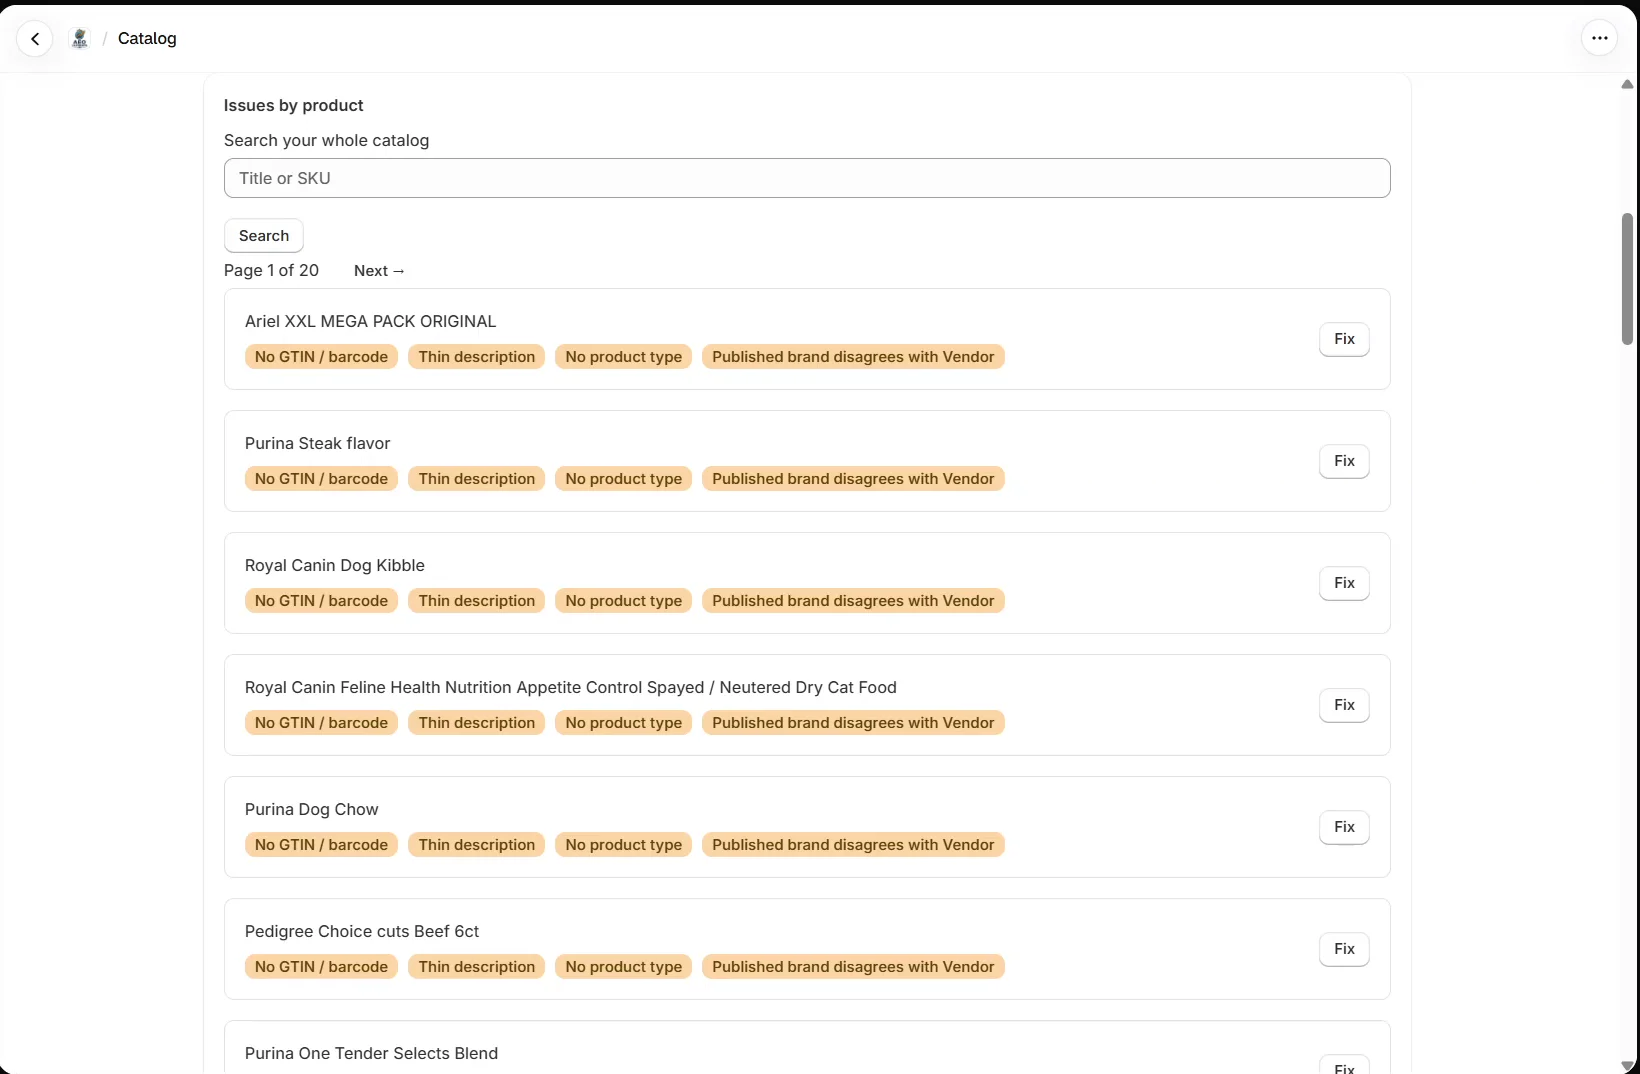
Task: Click 'Purina One Tender Selects Blend' title
Action: pyautogui.click(x=371, y=1054)
